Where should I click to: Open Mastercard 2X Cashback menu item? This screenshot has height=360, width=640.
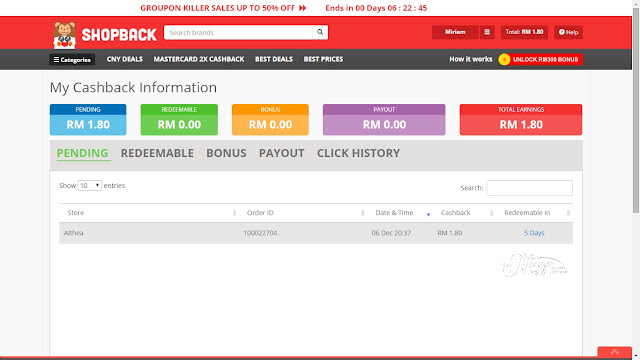tap(199, 59)
